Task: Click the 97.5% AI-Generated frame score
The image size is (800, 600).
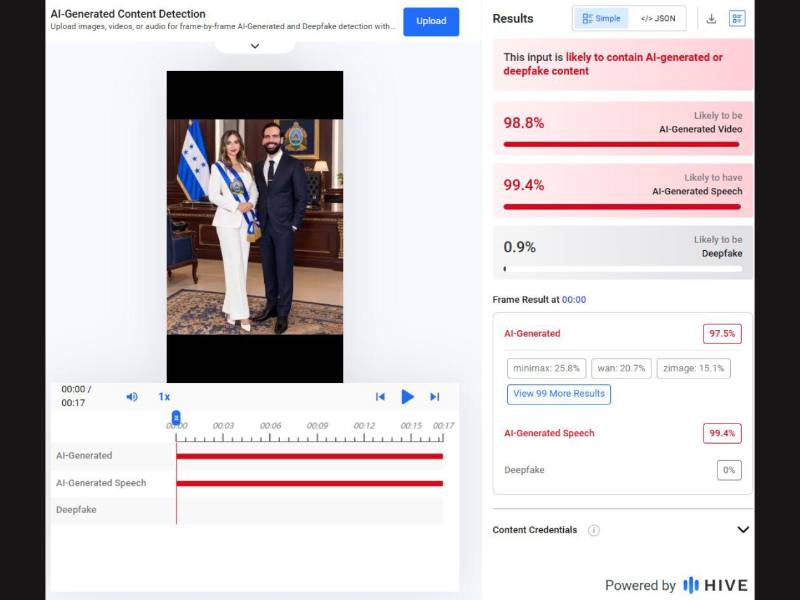Action: point(722,334)
